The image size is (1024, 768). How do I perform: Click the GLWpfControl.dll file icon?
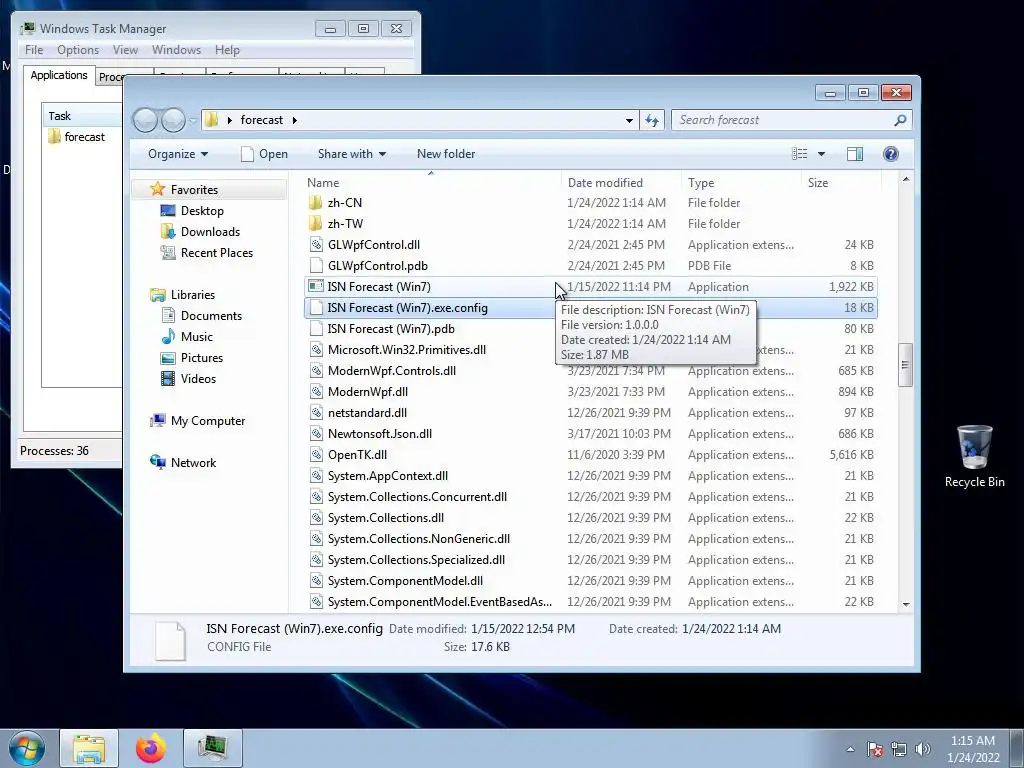click(316, 245)
